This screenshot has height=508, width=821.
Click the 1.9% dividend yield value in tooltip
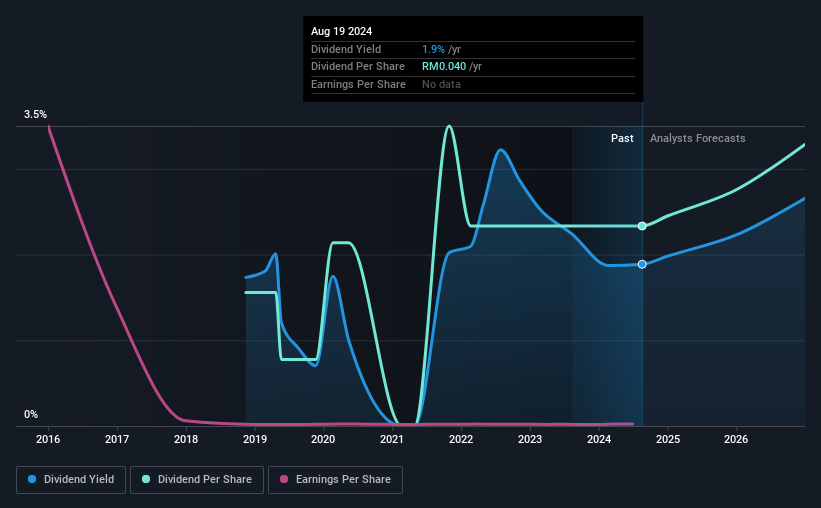434,49
